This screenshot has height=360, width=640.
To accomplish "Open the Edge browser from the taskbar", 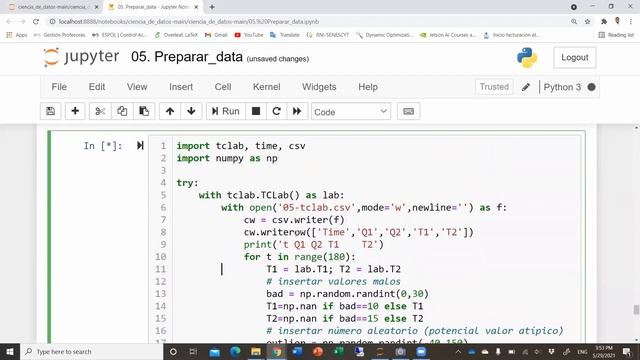I will coord(235,351).
